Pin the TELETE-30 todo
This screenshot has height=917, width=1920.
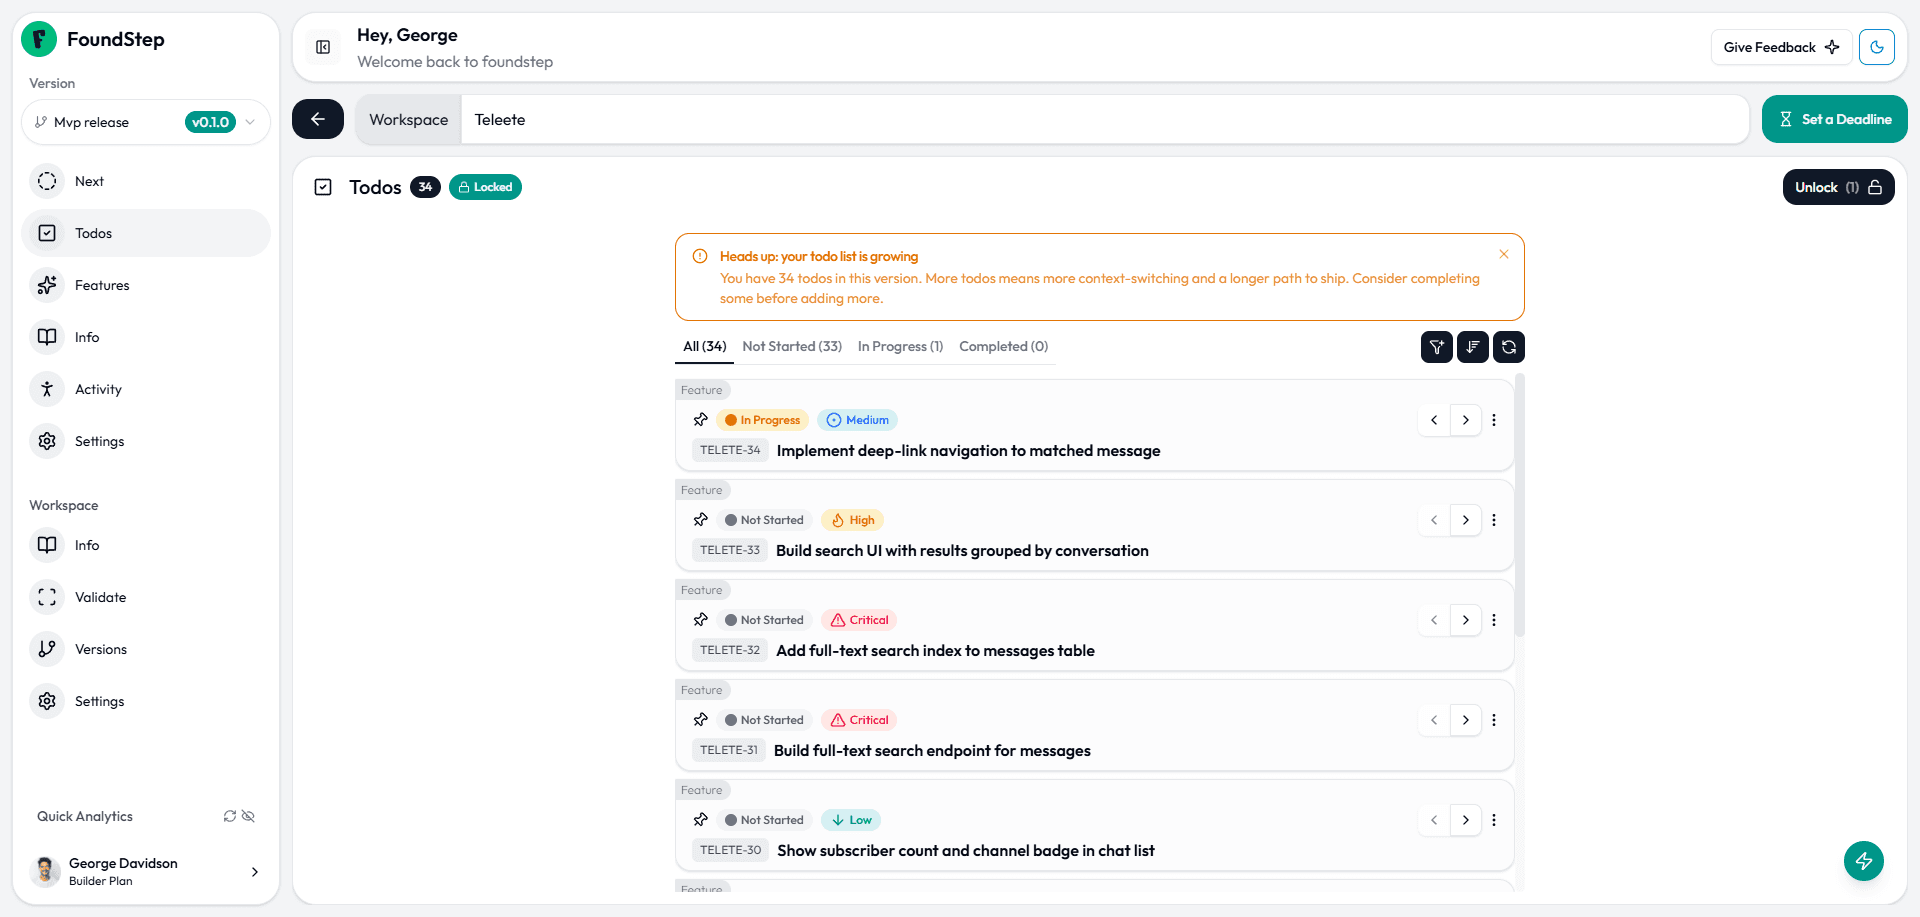701,820
